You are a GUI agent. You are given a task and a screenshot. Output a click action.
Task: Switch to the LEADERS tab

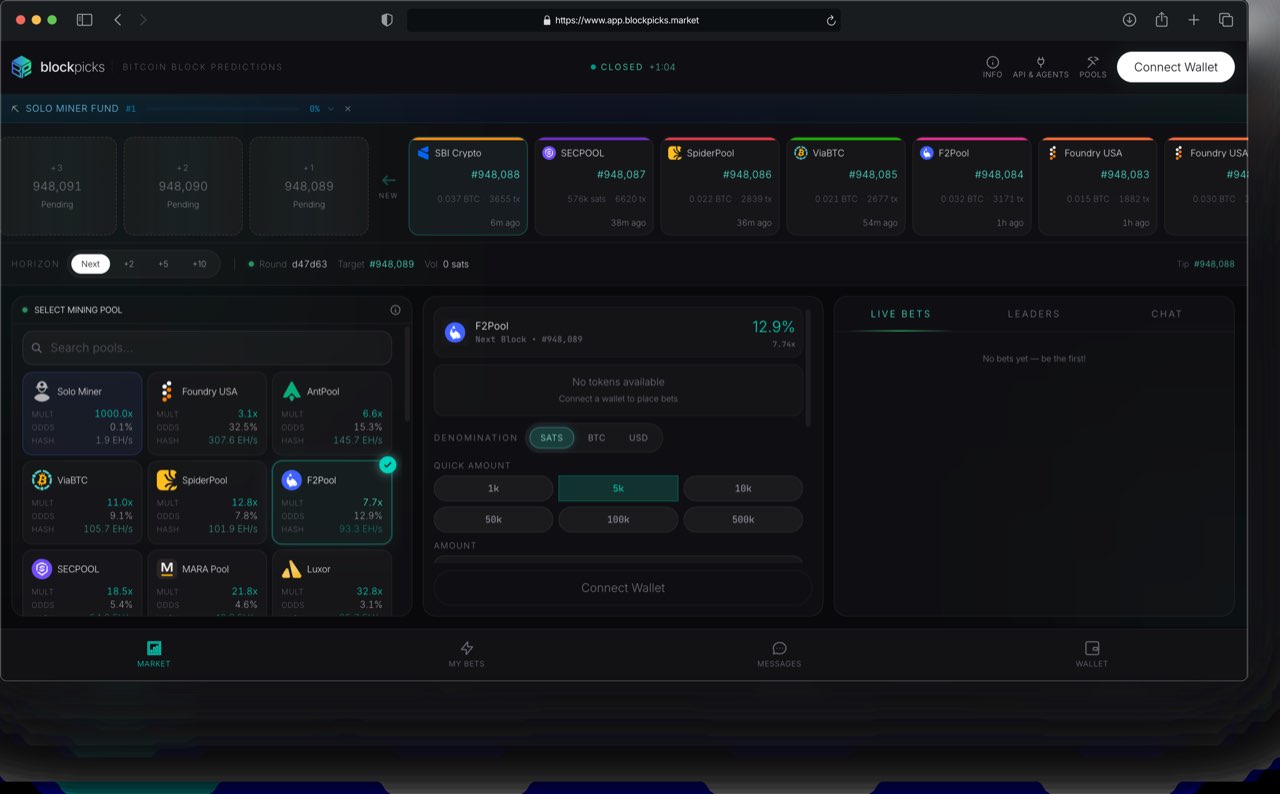point(1033,314)
